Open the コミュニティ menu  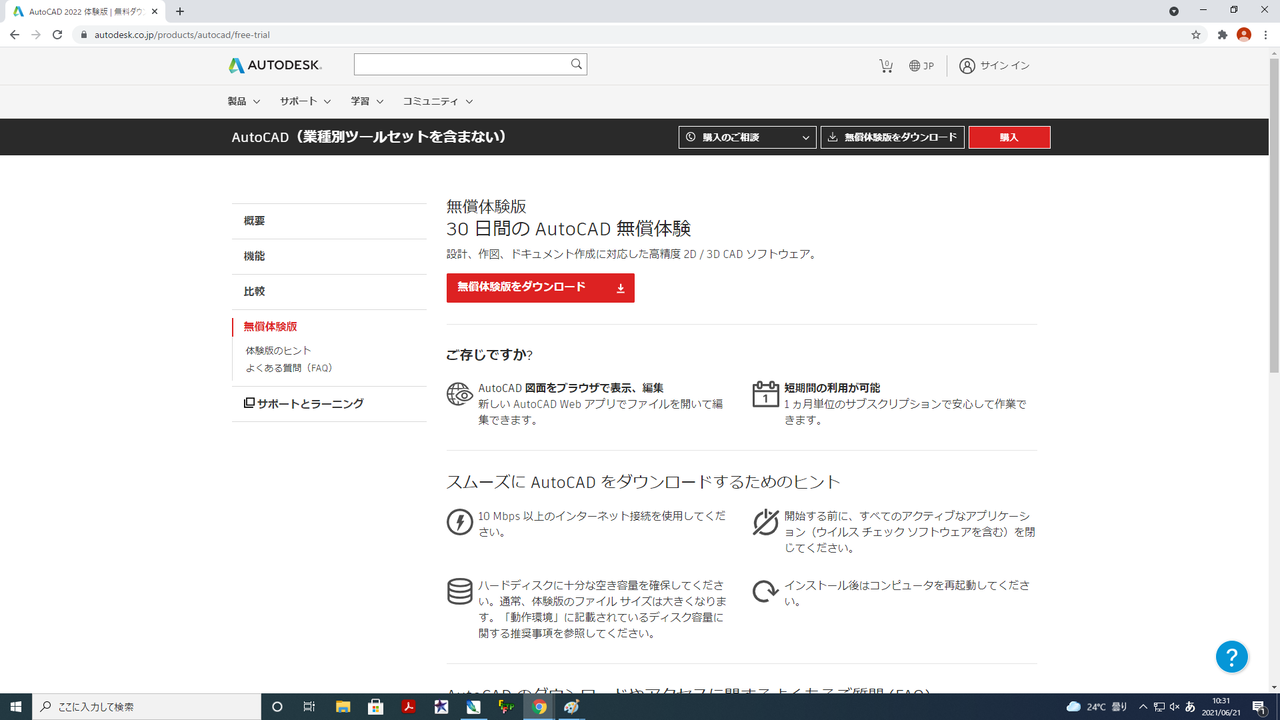pos(438,101)
